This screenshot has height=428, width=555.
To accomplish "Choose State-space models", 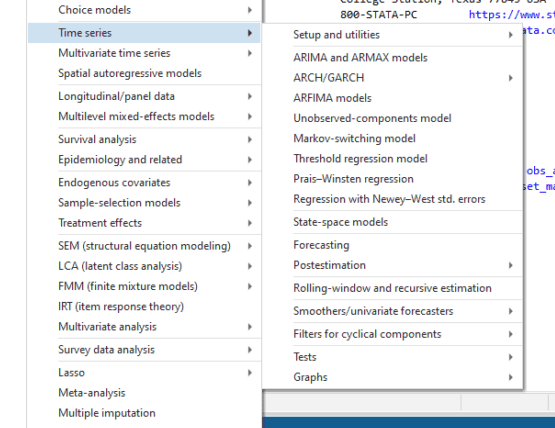I will pyautogui.click(x=393, y=222).
